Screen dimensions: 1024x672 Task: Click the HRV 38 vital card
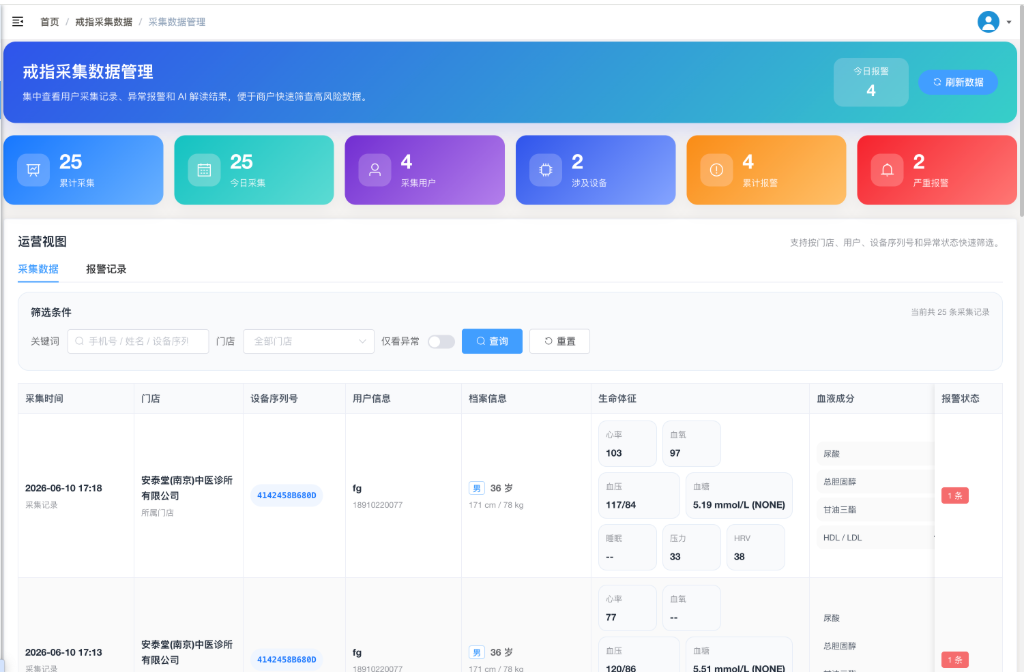click(x=756, y=547)
